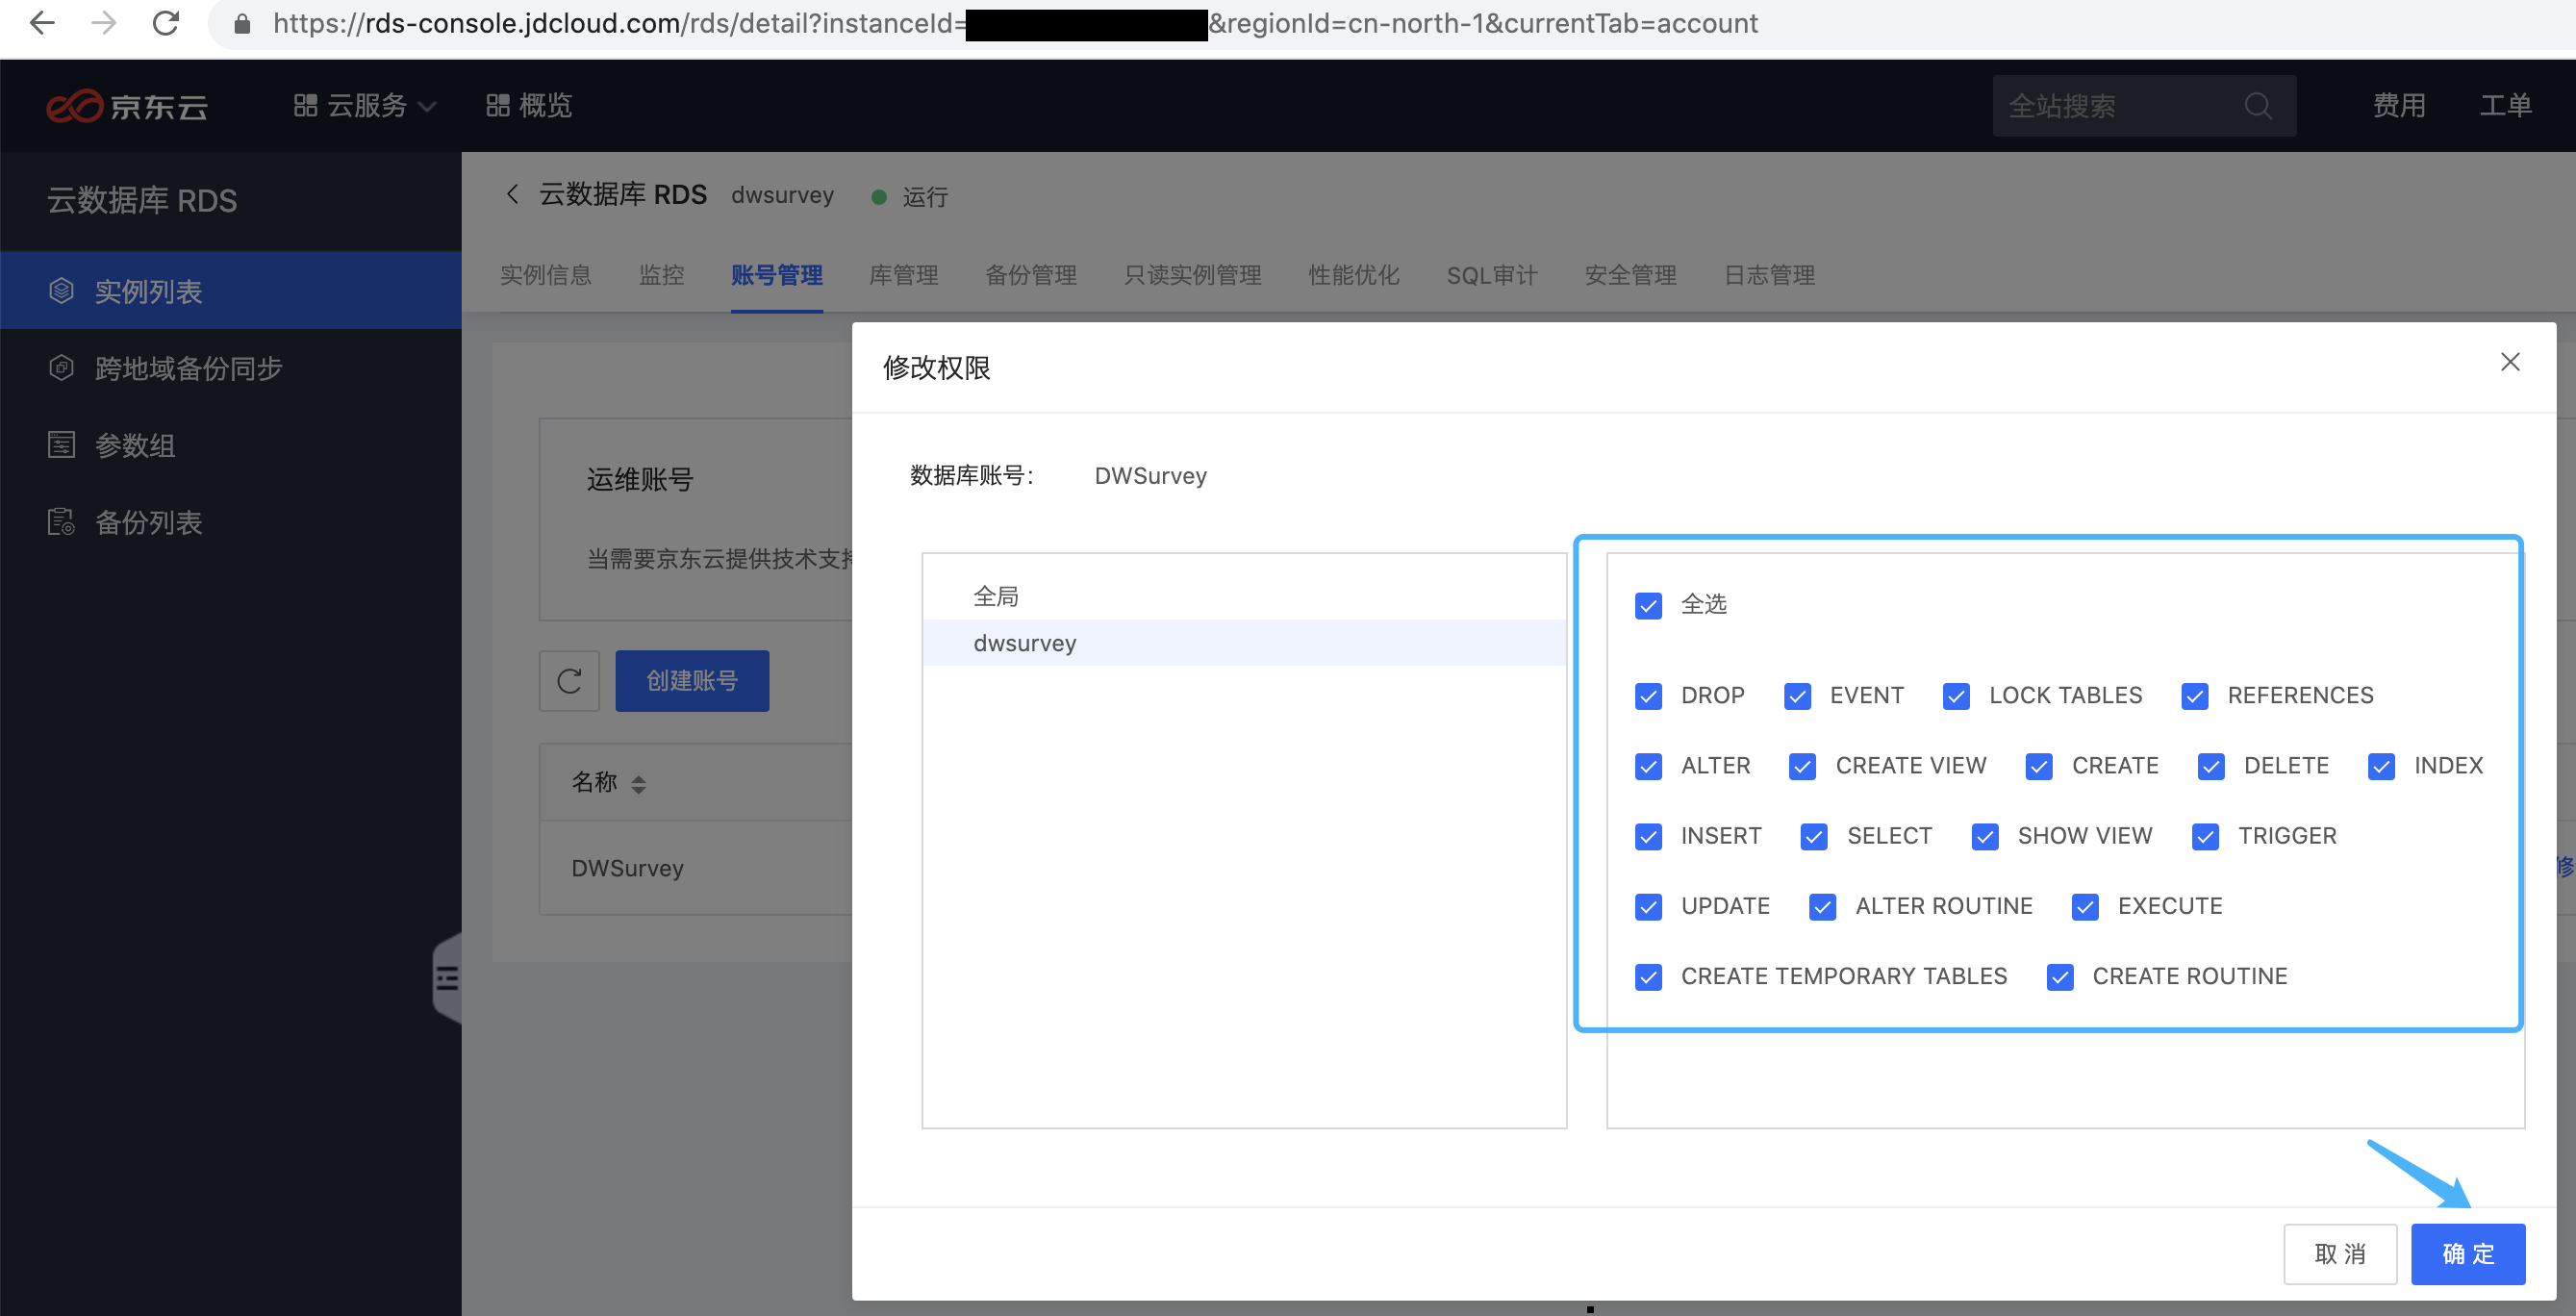
Task: Toggle the 全选 checkbox
Action: click(x=1648, y=605)
